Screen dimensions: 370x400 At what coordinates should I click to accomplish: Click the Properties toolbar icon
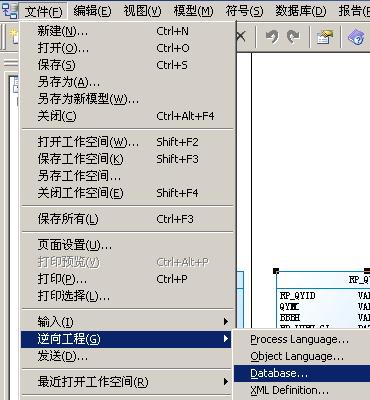pos(325,37)
